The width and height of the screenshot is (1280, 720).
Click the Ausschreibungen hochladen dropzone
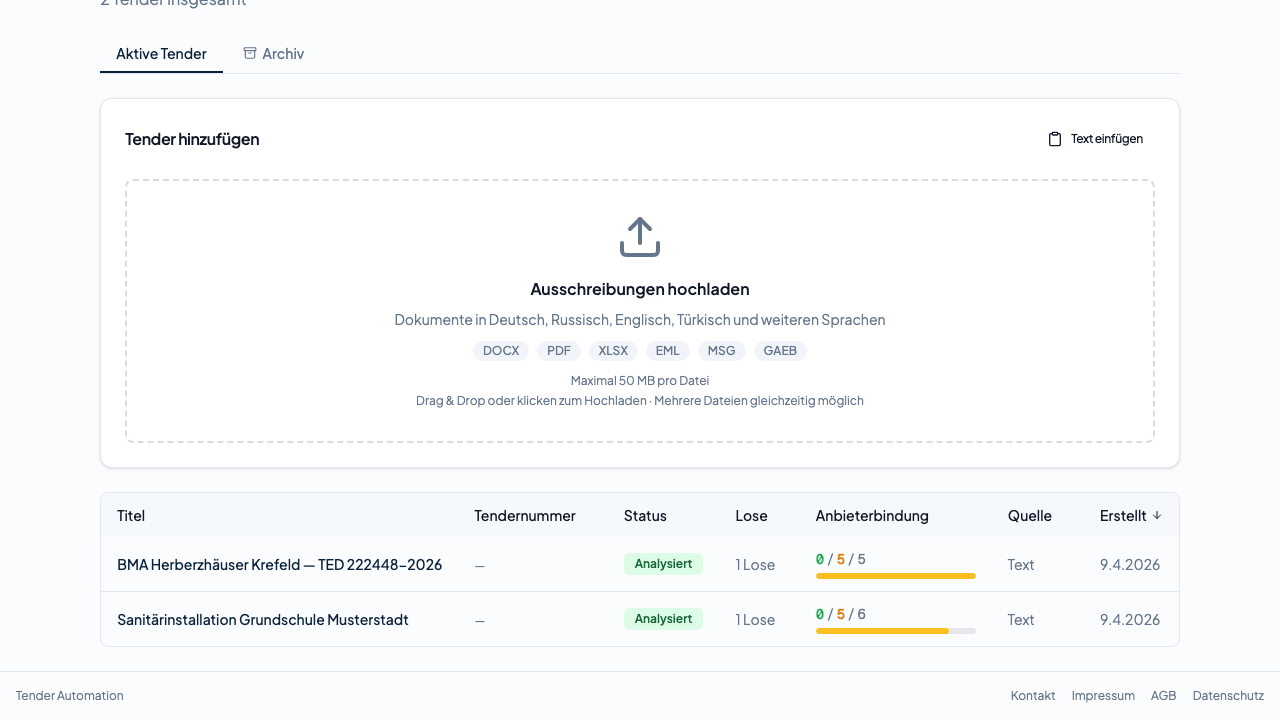click(x=639, y=310)
